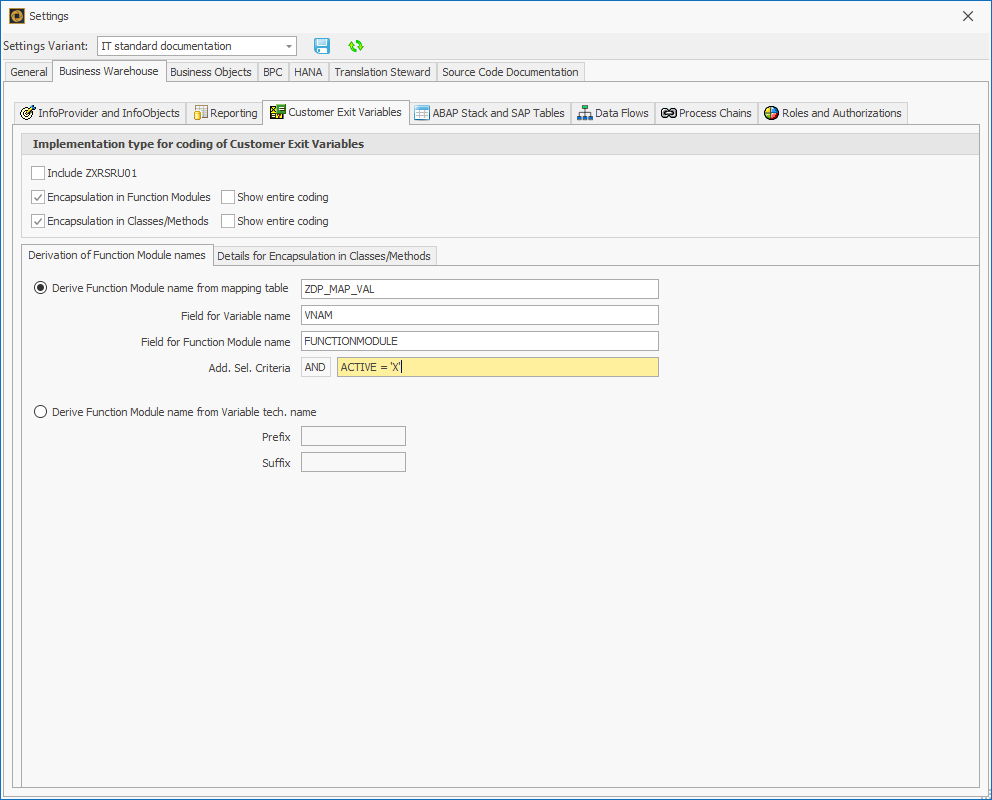The height and width of the screenshot is (800, 992).
Task: Open the Settings Variant dropdown
Action: tap(290, 46)
